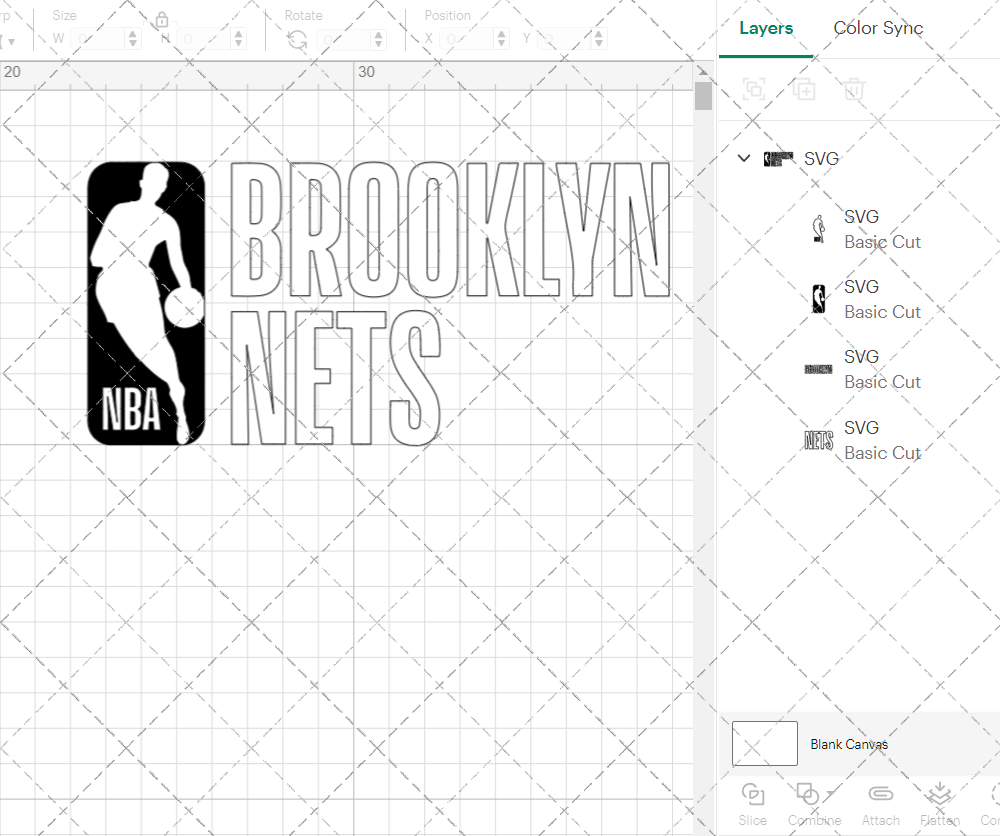Click the Width stepper arrows
Viewport: 1000px width, 836px height.
pos(133,39)
